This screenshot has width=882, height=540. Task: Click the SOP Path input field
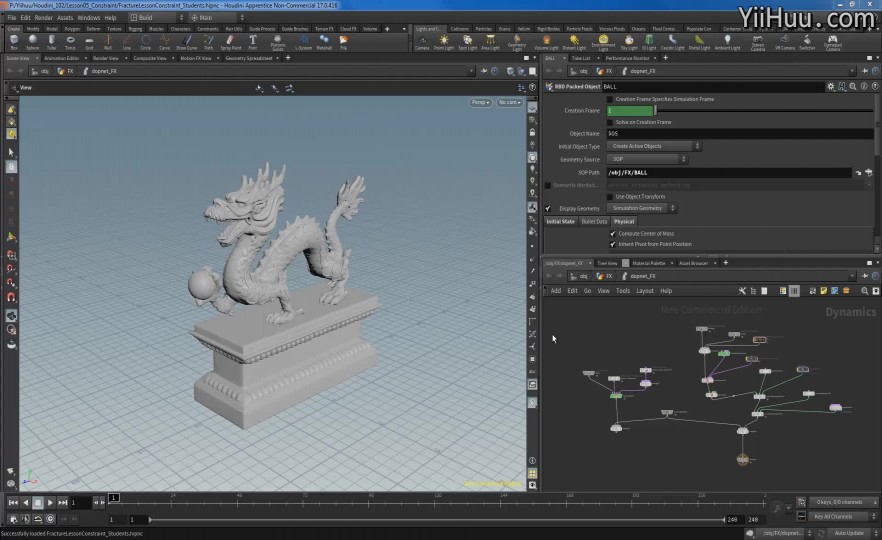coord(730,173)
